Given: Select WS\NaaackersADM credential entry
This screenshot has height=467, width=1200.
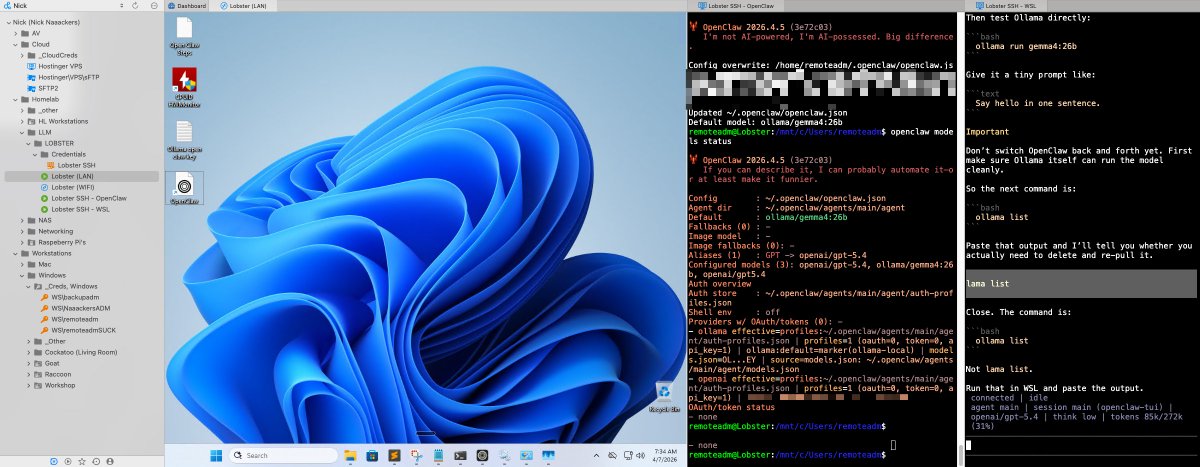Looking at the screenshot, I should tap(73, 308).
